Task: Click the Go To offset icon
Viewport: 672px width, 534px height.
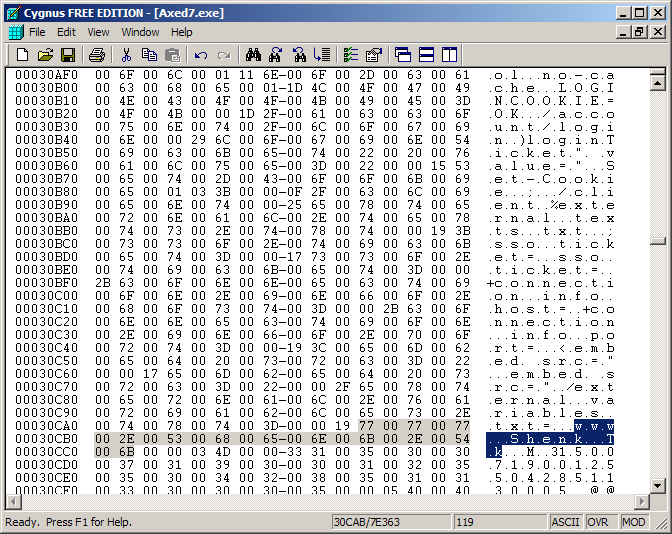Action: pos(322,55)
